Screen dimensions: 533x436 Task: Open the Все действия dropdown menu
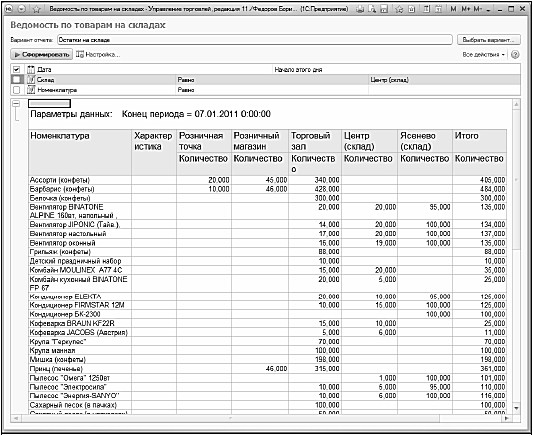[x=483, y=54]
